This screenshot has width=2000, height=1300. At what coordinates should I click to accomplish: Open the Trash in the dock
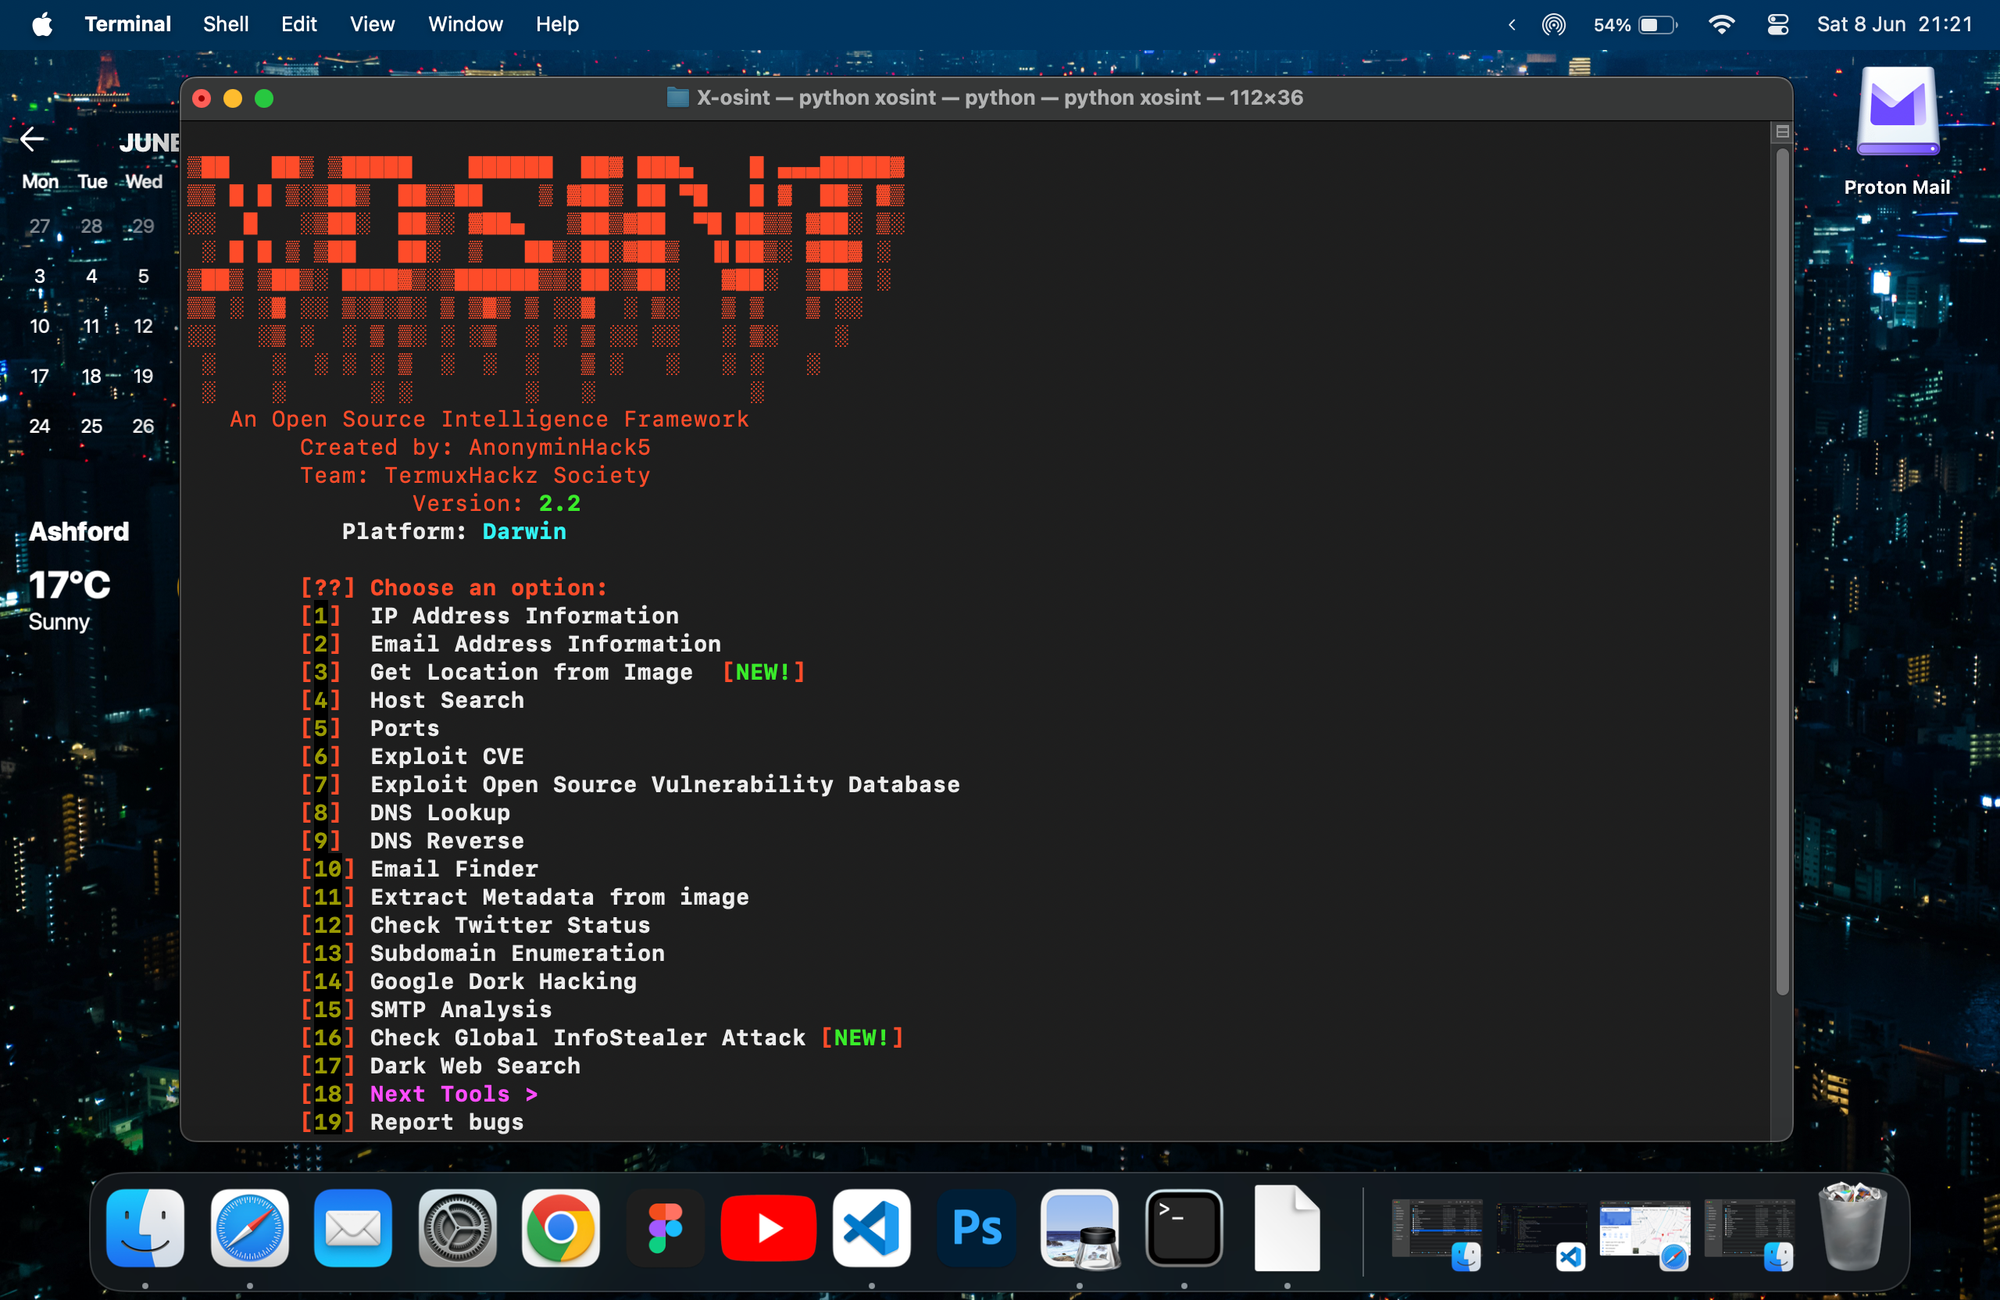(1852, 1229)
